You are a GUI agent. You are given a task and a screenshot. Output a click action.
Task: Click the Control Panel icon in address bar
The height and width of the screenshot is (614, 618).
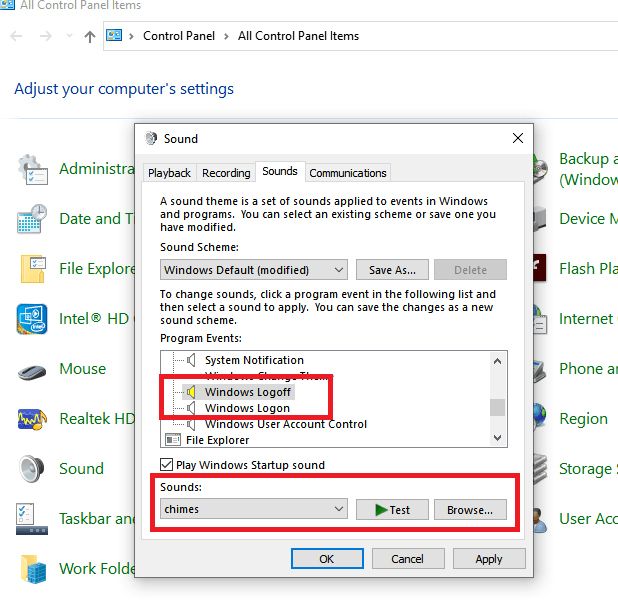114,35
